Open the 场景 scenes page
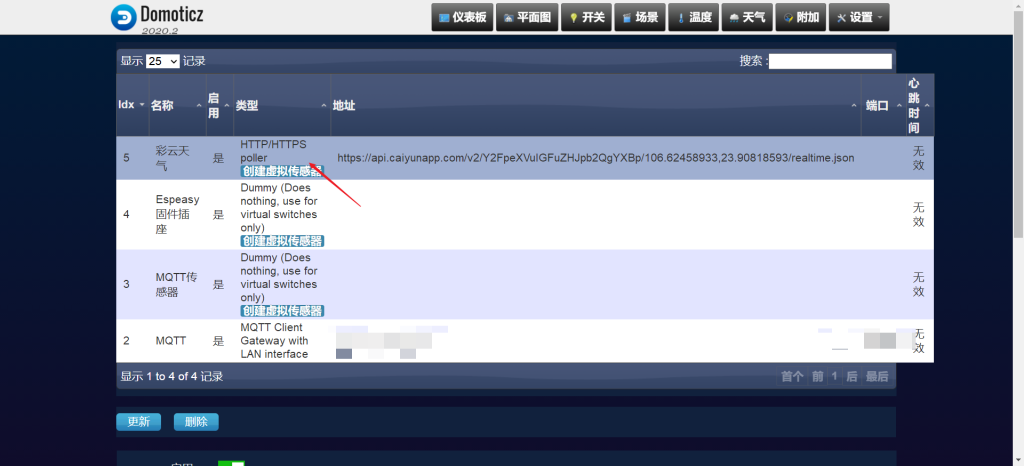 [640, 17]
